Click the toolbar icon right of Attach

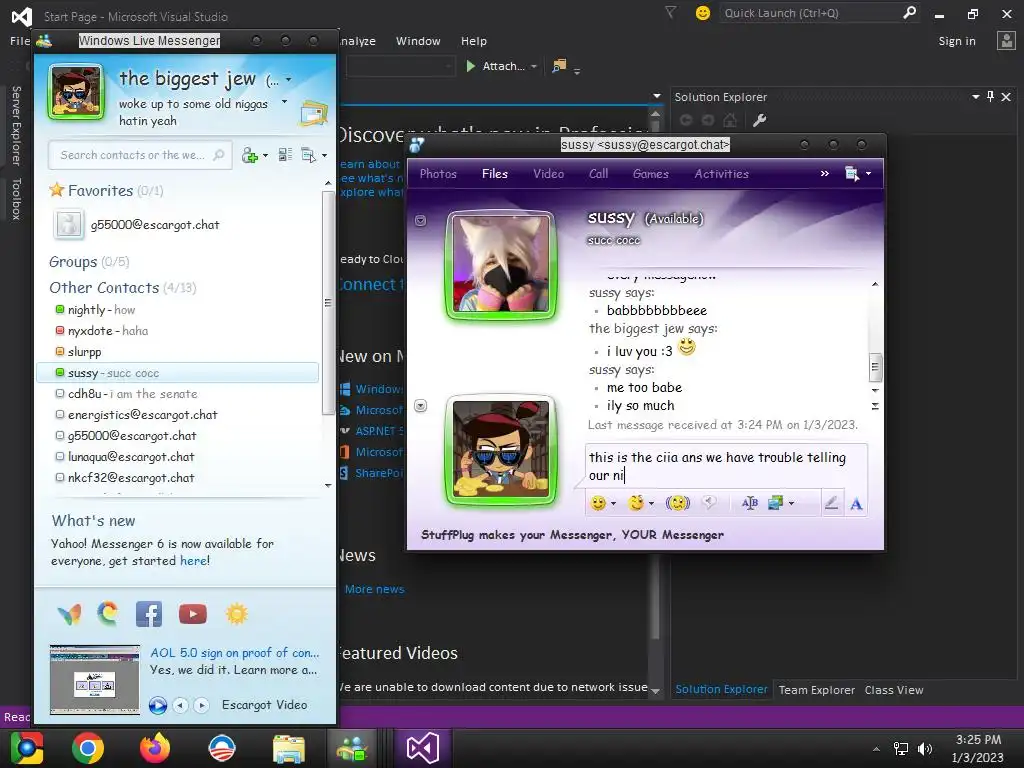point(559,66)
